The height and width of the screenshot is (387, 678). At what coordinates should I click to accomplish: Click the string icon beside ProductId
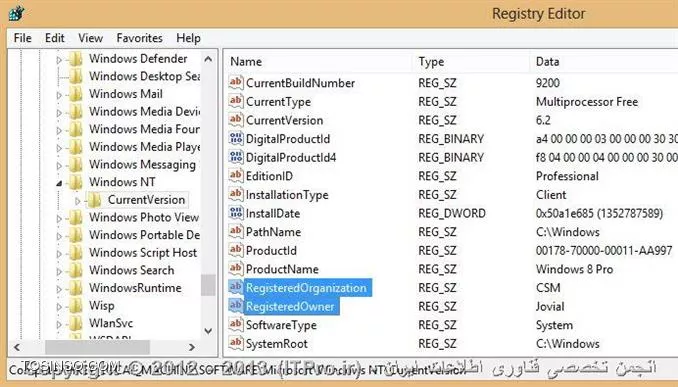coord(236,250)
